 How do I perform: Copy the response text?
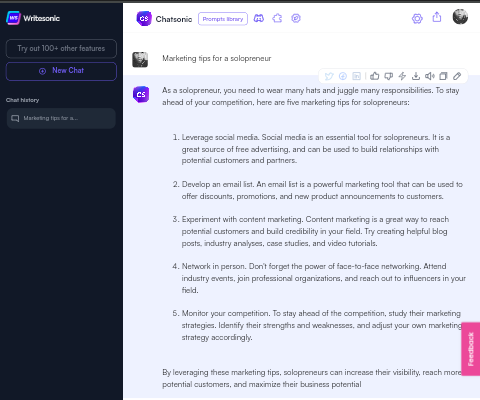pos(443,76)
